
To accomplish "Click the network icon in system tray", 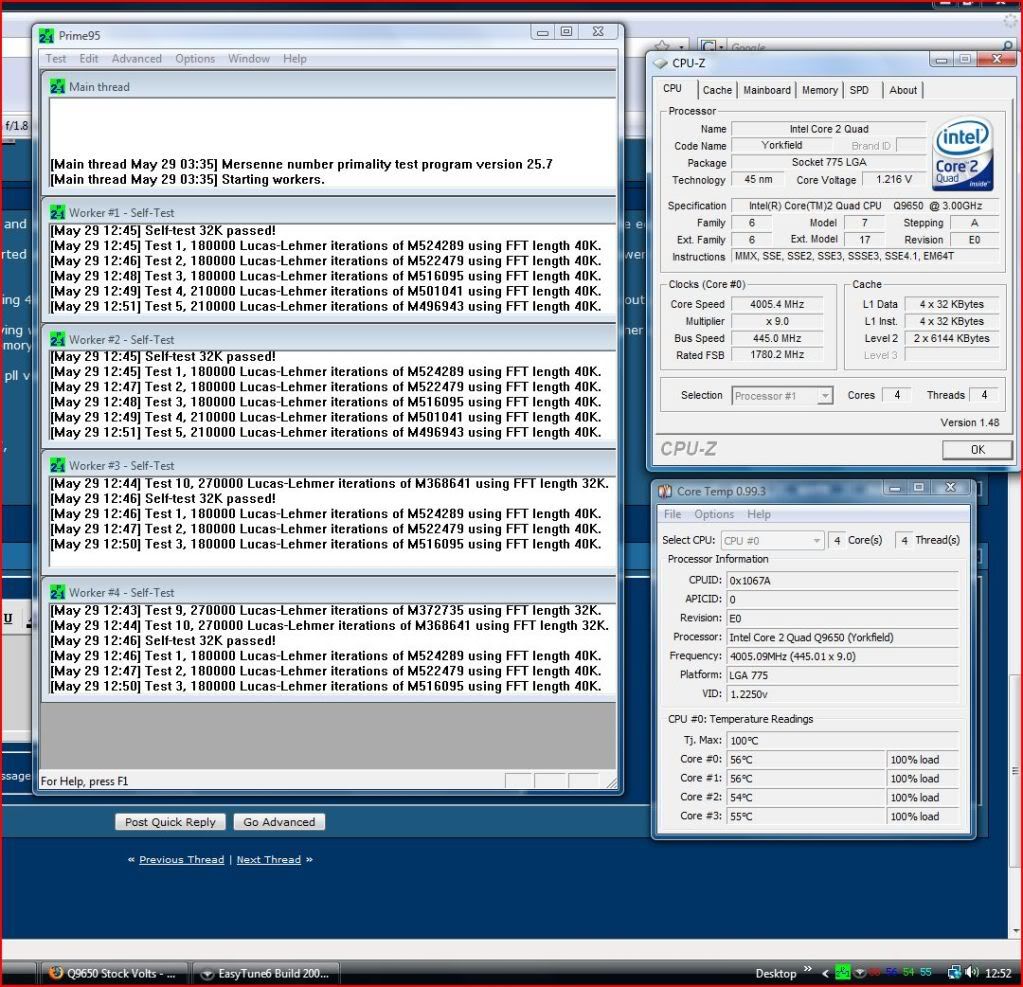I will pos(954,973).
